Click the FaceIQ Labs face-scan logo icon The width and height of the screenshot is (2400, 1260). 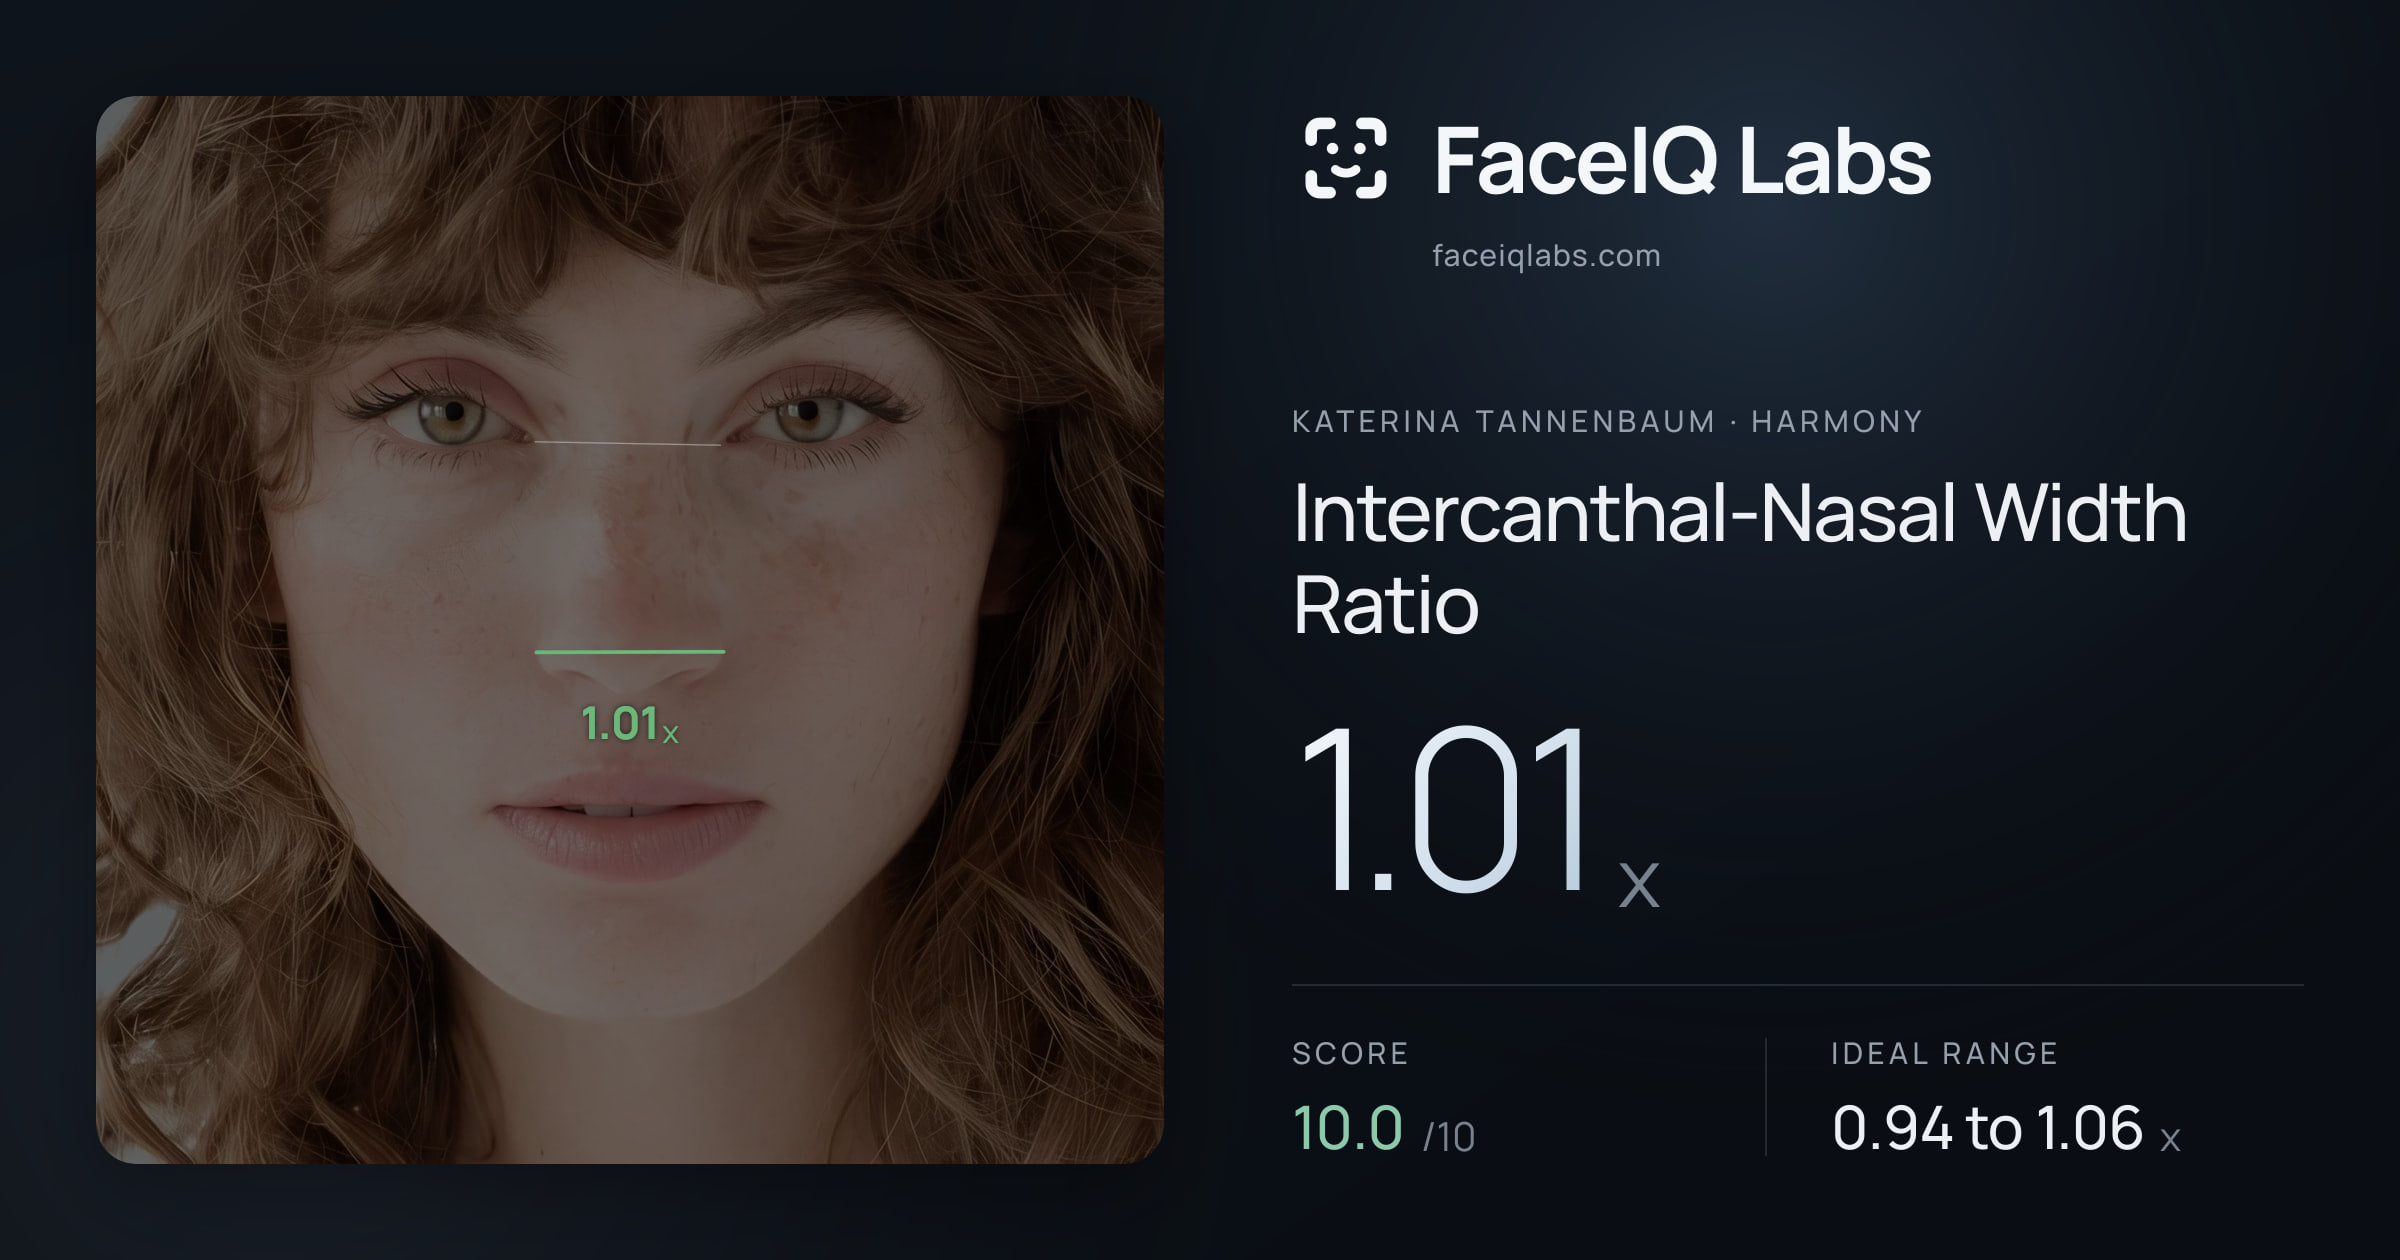click(x=1345, y=158)
